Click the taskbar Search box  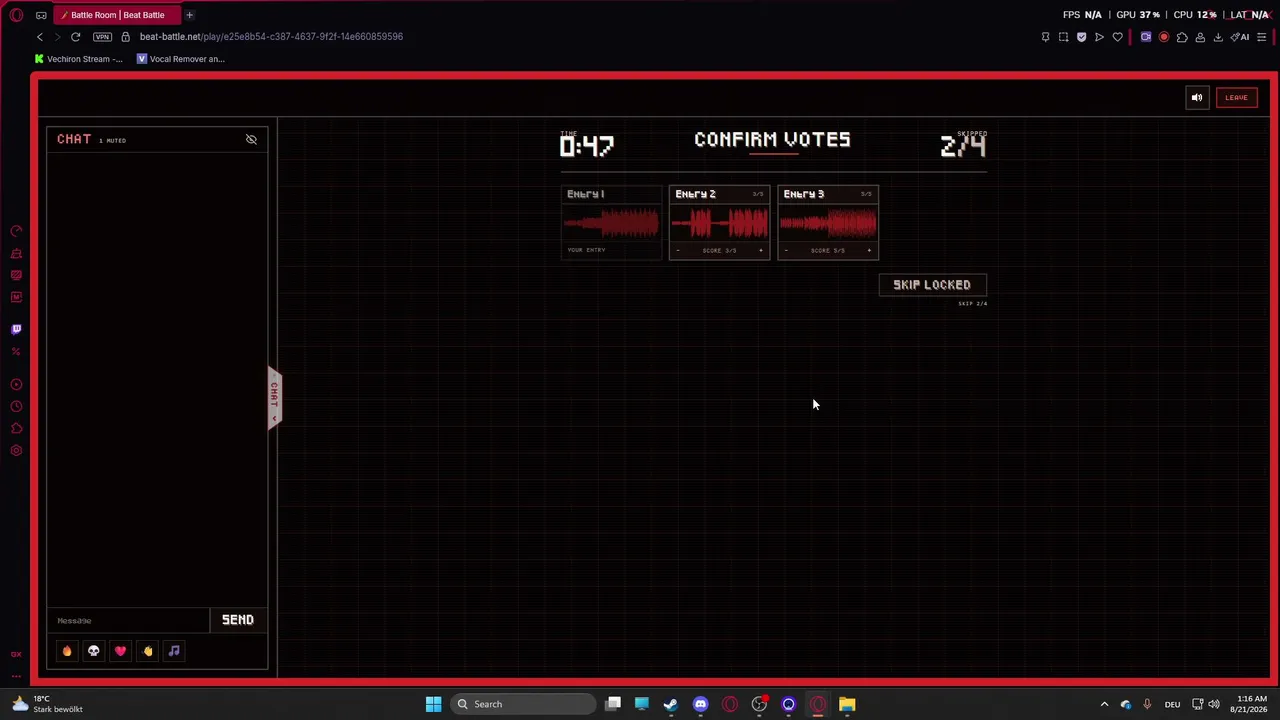pos(522,704)
